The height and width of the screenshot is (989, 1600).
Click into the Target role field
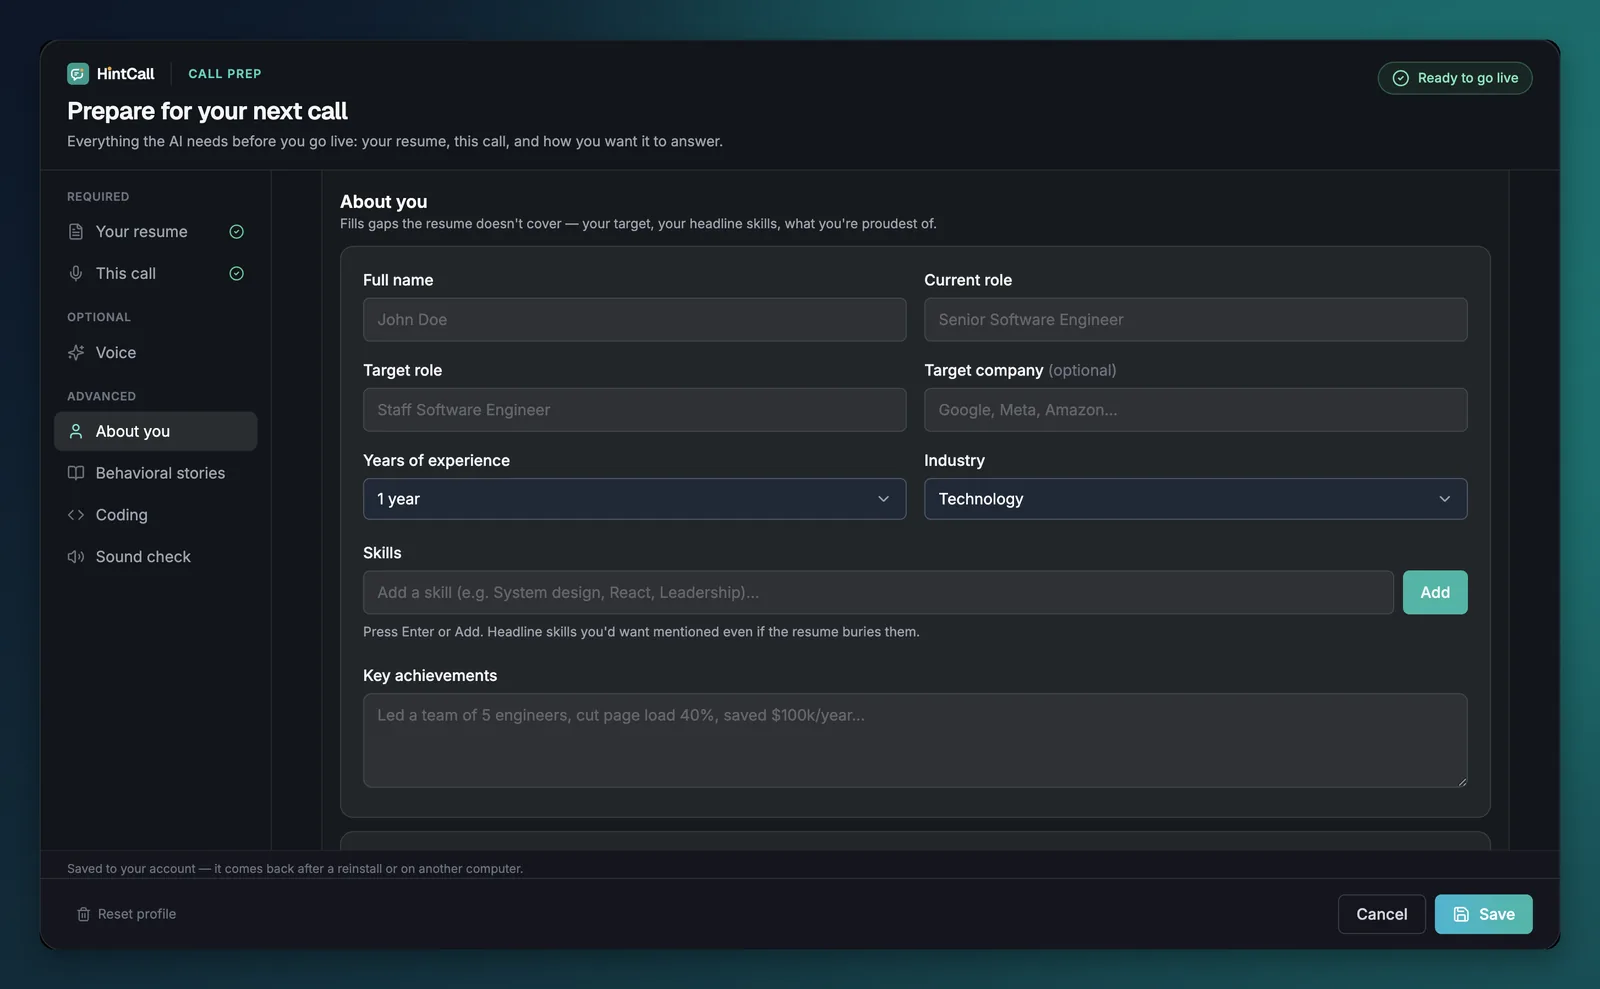635,410
